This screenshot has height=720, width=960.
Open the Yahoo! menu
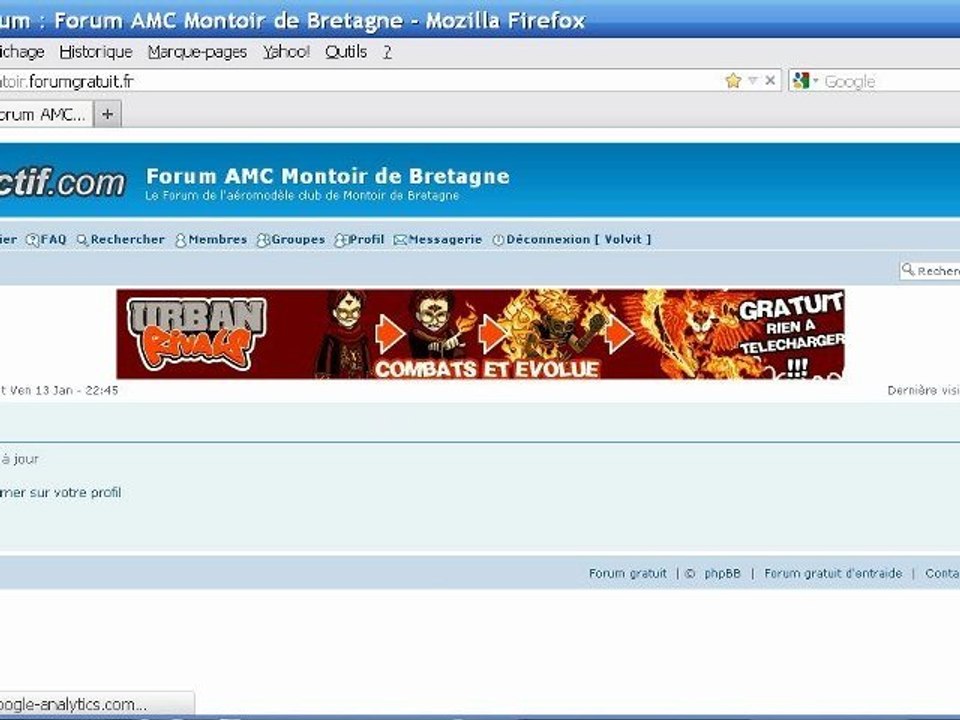coord(286,52)
